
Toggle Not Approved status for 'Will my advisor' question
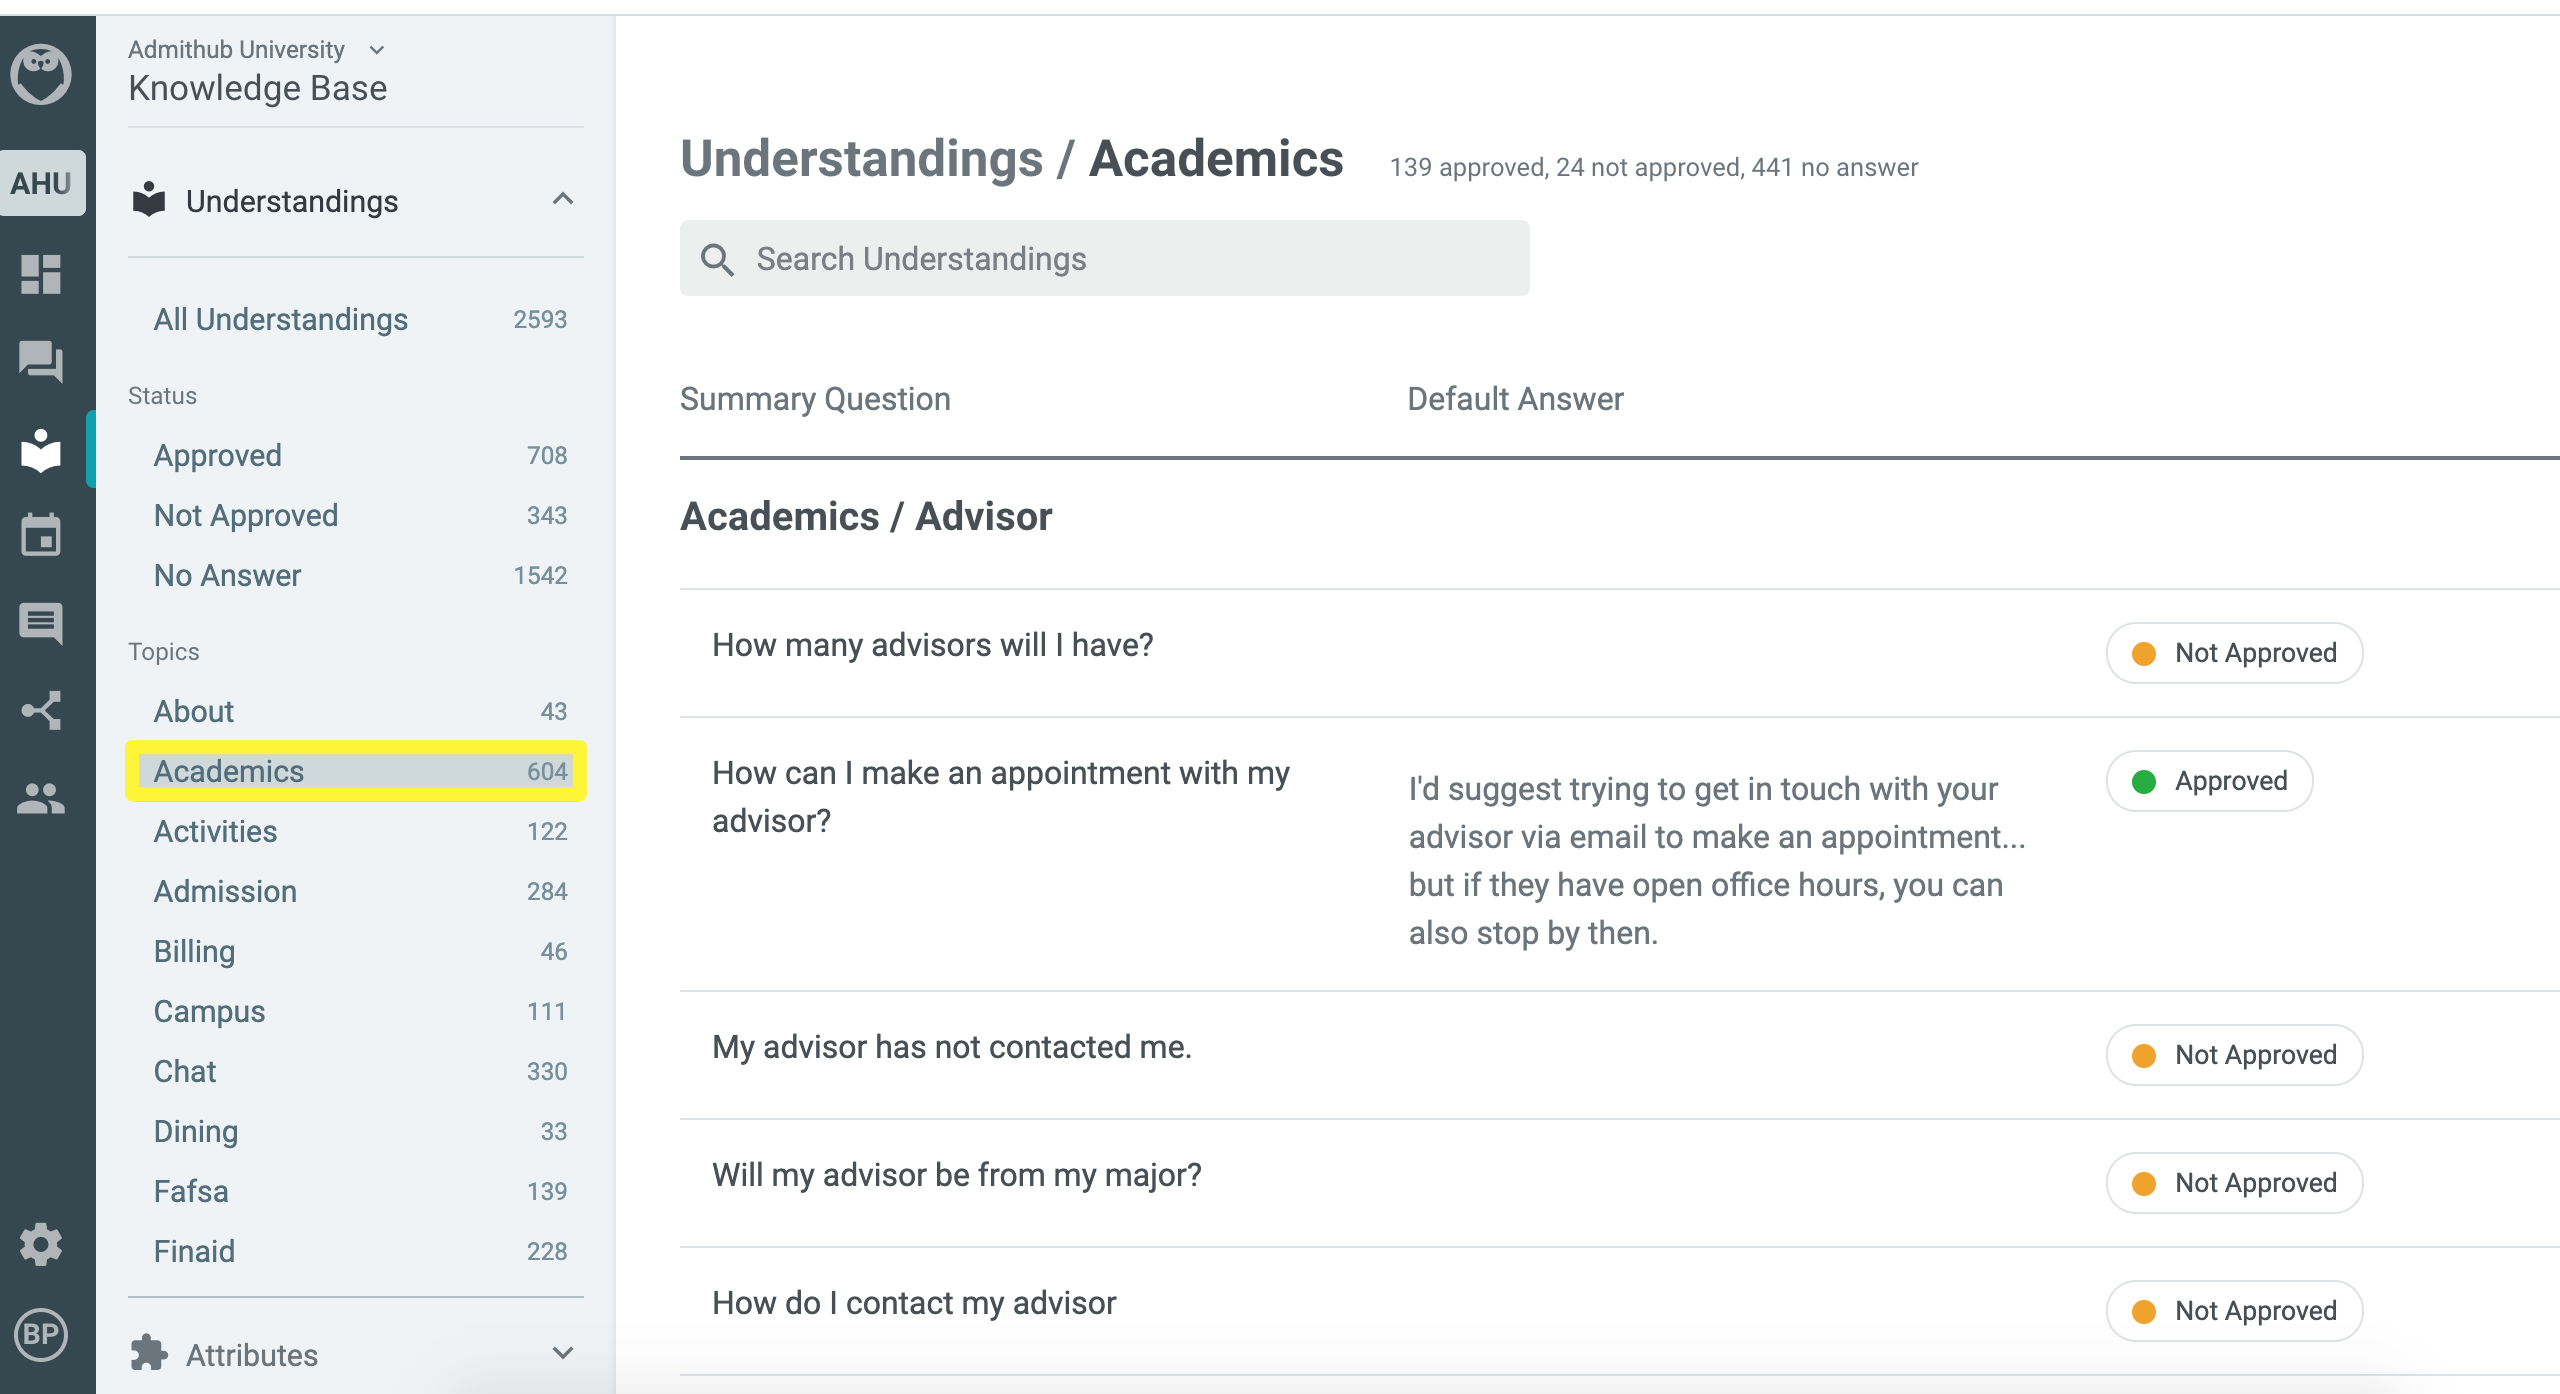point(2234,1183)
